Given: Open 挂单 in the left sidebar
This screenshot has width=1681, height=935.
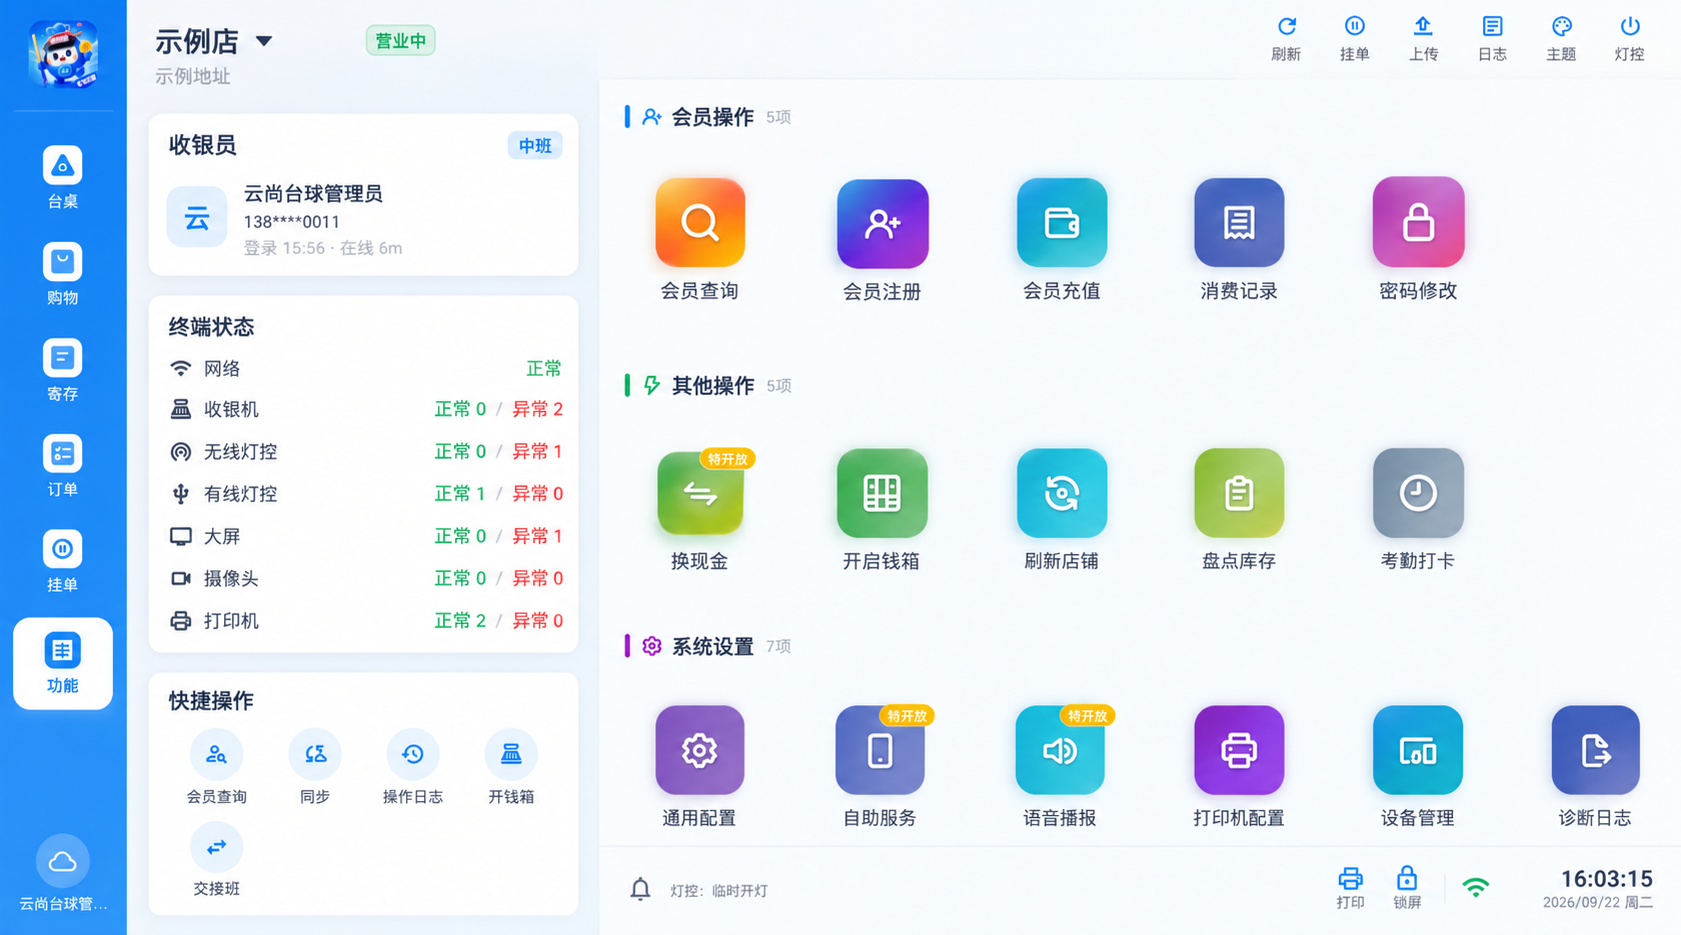Looking at the screenshot, I should (x=62, y=562).
